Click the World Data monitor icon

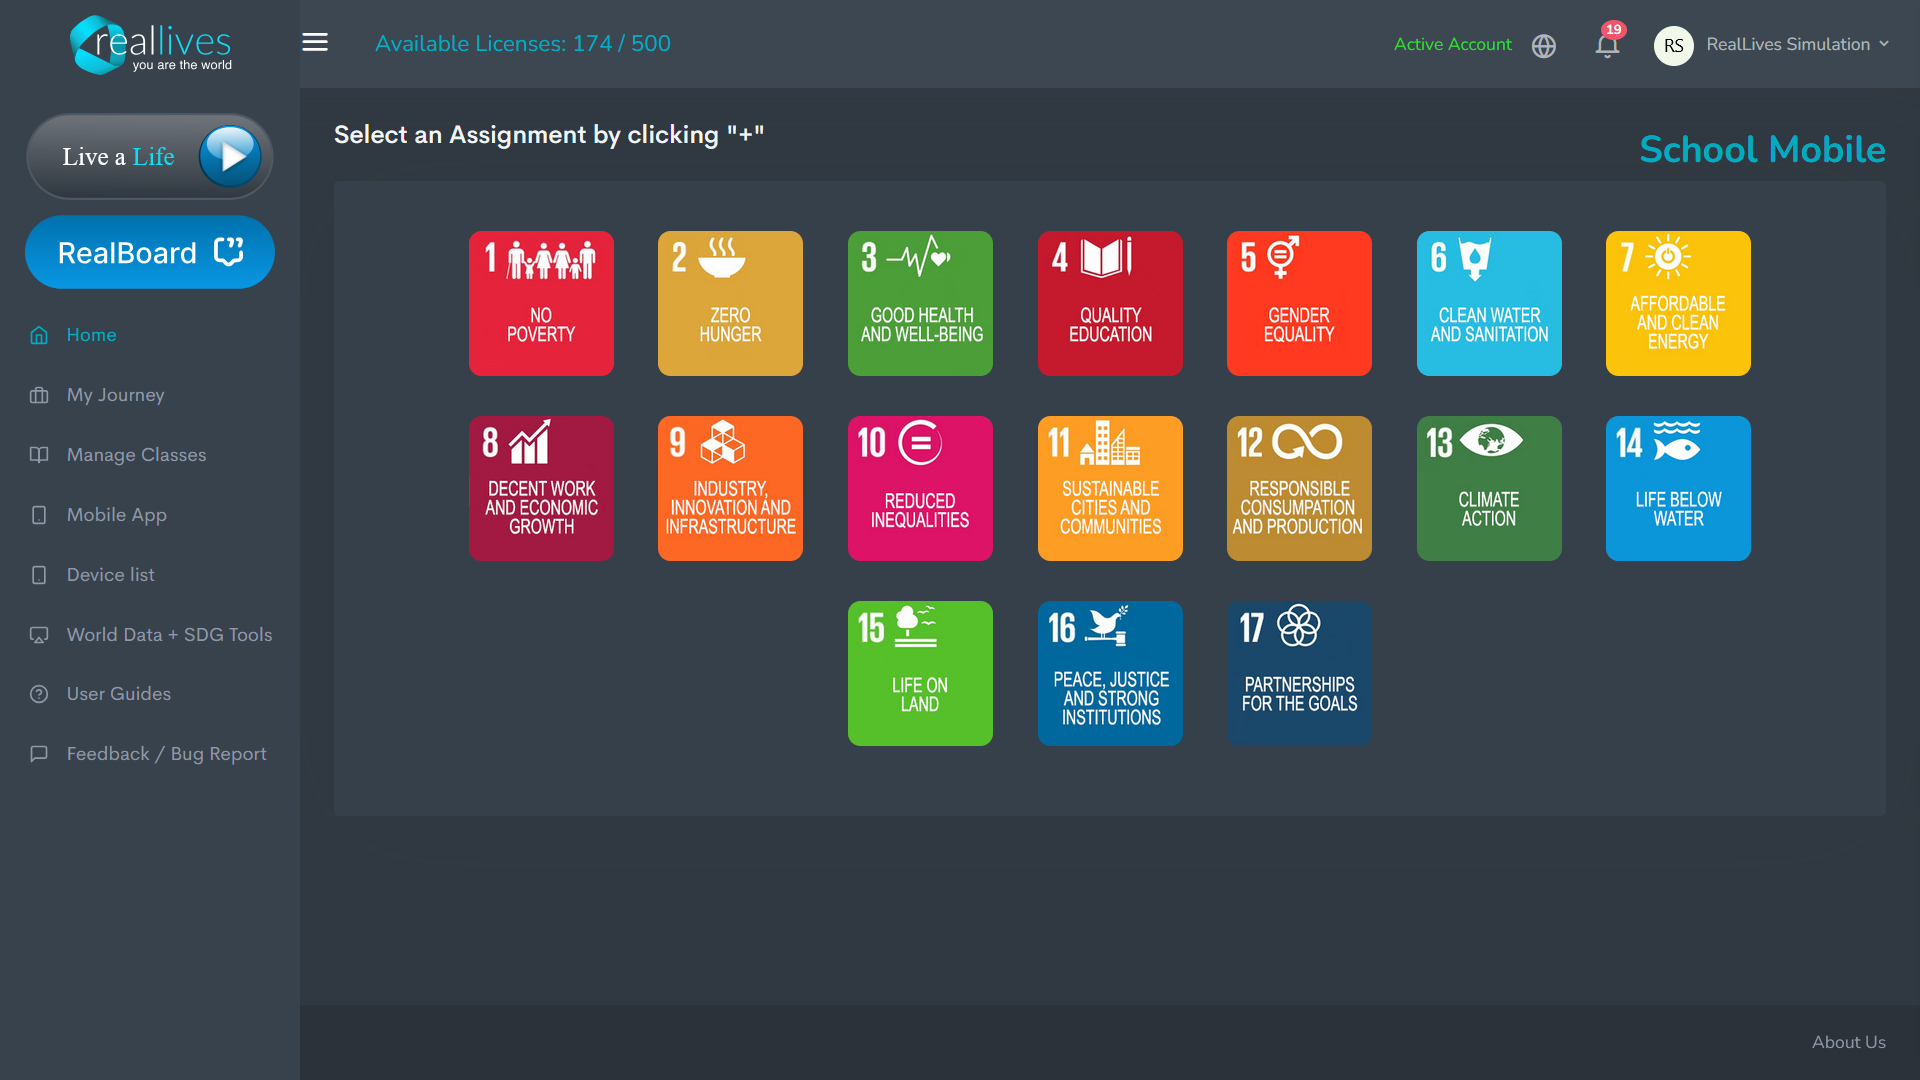click(39, 635)
